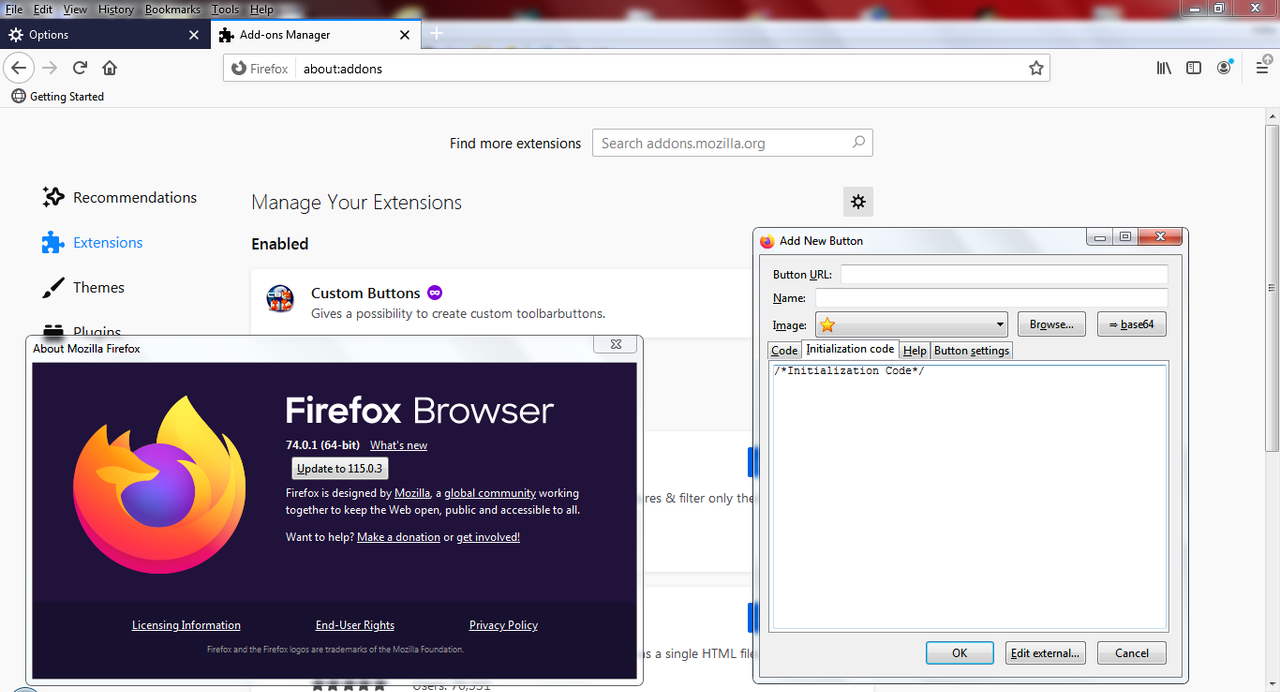Image resolution: width=1280 pixels, height=692 pixels.
Task: Open the File menu
Action: pyautogui.click(x=14, y=9)
